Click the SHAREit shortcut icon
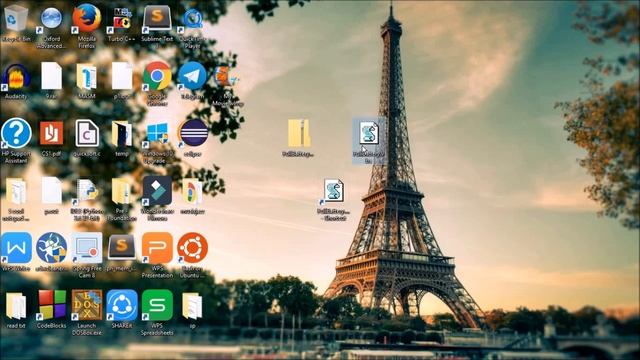This screenshot has width=640, height=360. 122,305
